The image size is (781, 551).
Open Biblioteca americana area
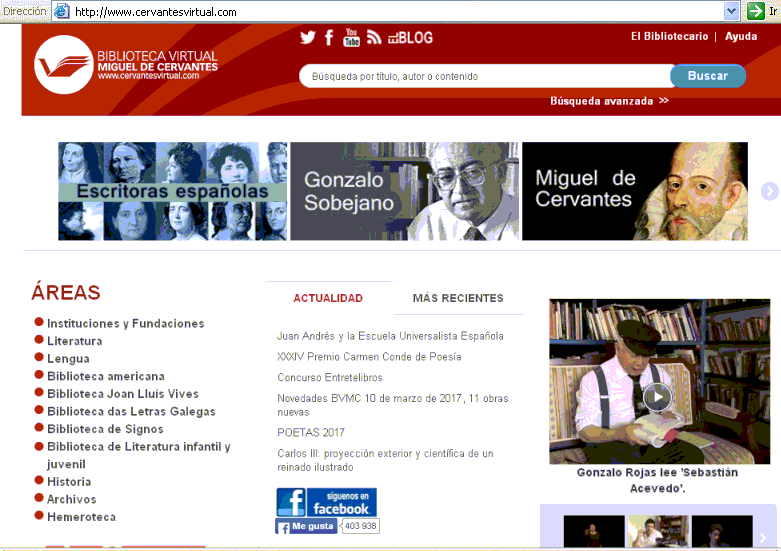(x=106, y=376)
